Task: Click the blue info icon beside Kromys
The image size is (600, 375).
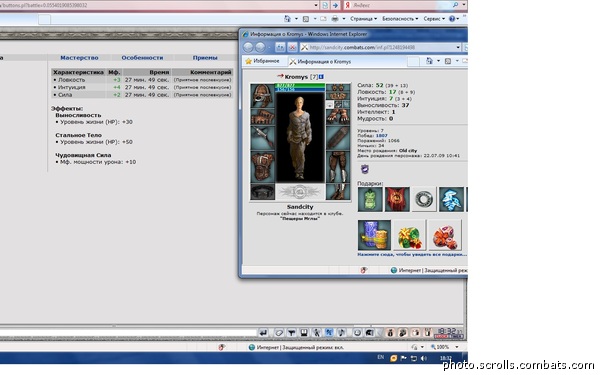Action: click(x=321, y=77)
